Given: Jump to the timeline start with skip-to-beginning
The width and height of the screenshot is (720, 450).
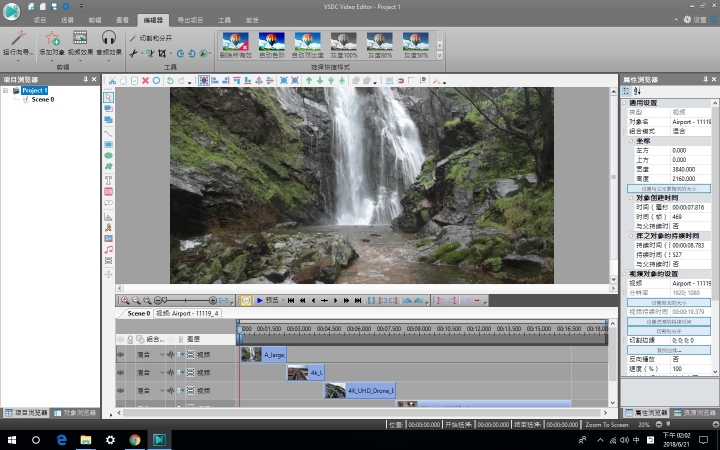Looking at the screenshot, I should [x=291, y=300].
